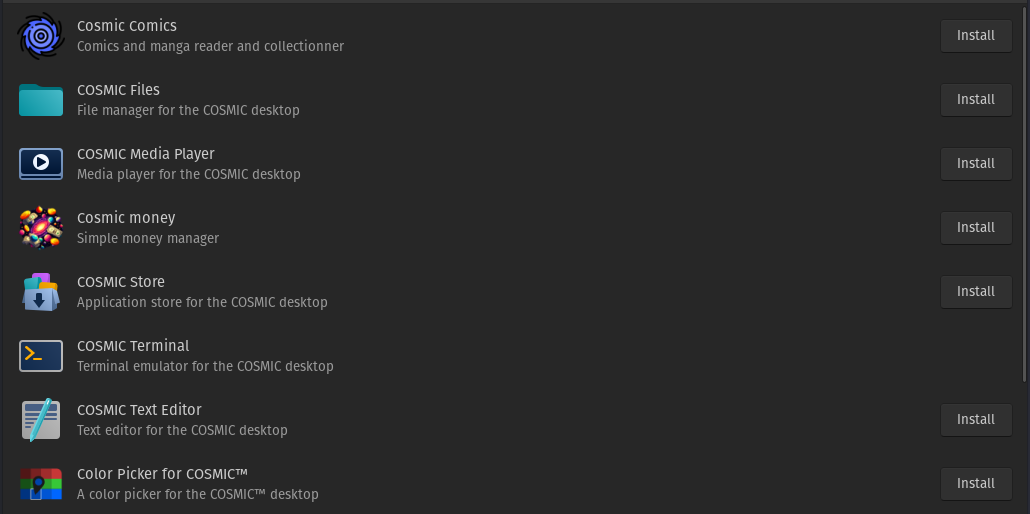Click the Cosmic Comics black hole icon

click(x=41, y=35)
